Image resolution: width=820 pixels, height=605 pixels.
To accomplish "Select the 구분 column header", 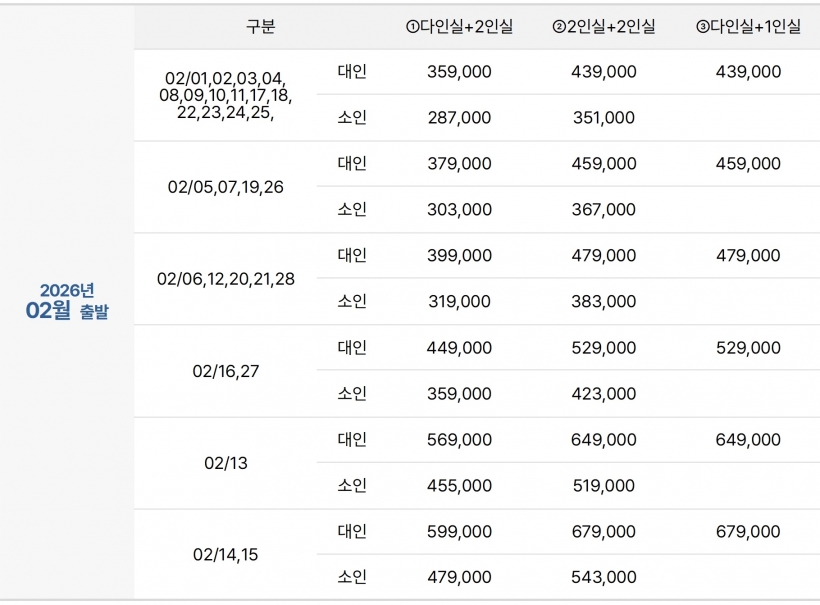I will [x=260, y=27].
